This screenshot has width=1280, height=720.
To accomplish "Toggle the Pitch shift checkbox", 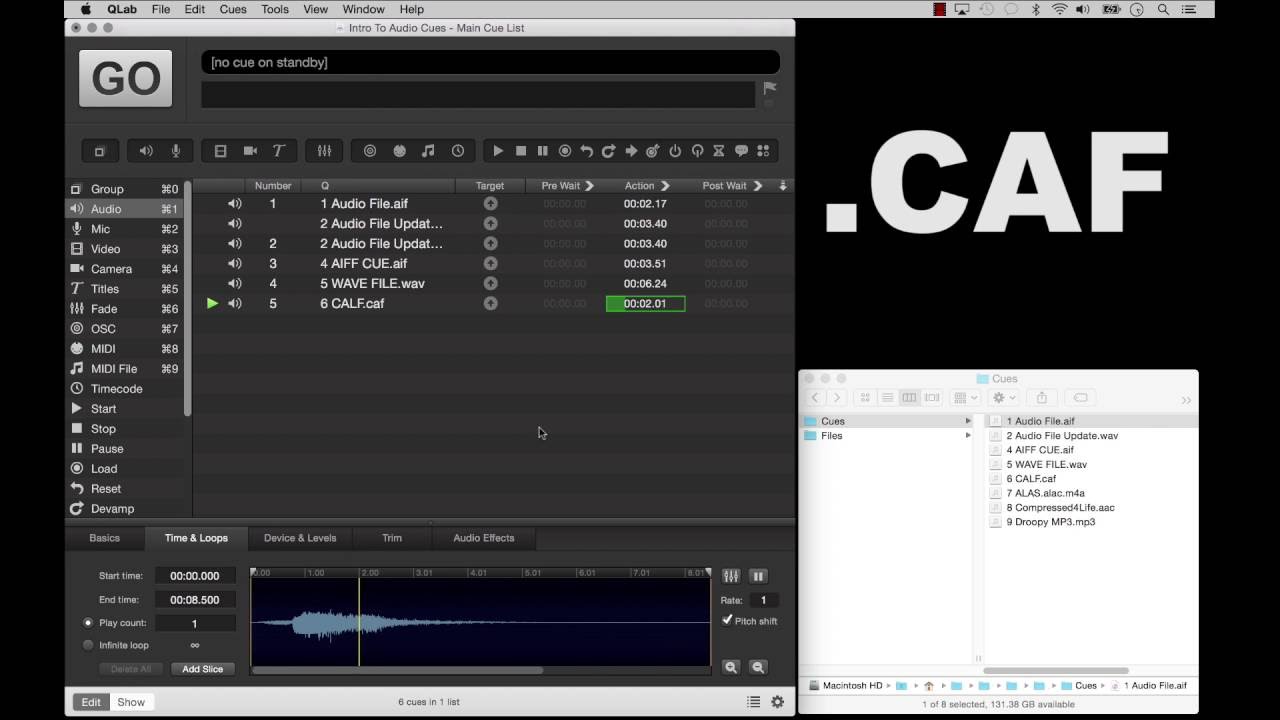I will (x=727, y=620).
